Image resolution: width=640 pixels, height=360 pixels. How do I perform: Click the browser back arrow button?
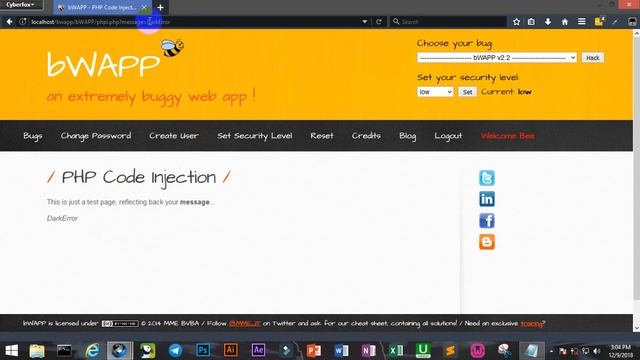[x=9, y=22]
